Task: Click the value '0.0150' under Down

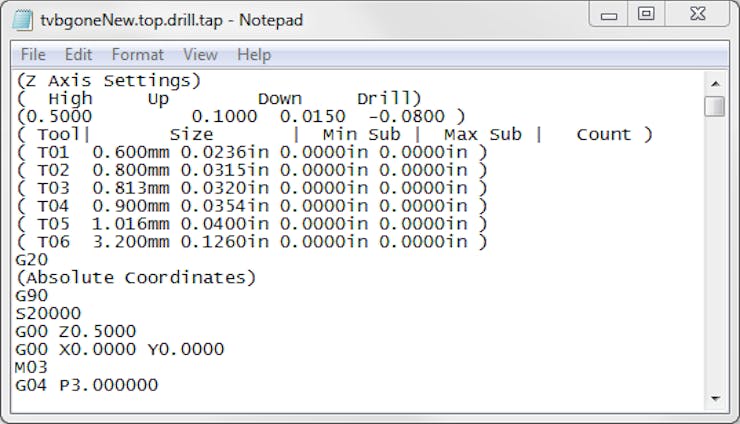Action: coord(312,116)
